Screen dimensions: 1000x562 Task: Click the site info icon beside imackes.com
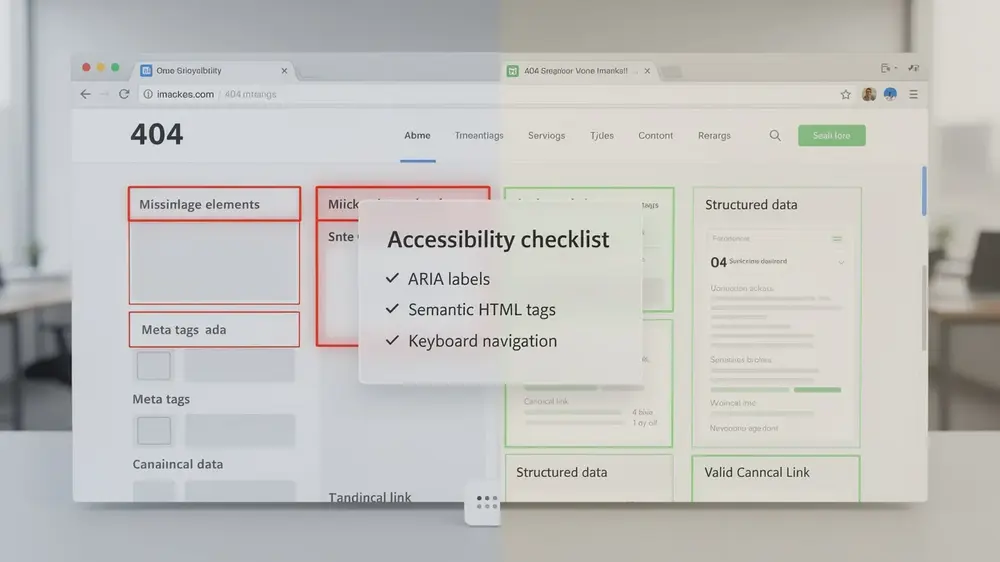[x=148, y=94]
